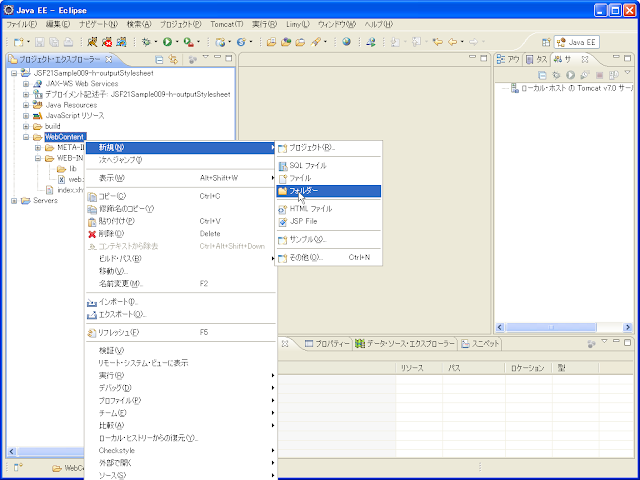This screenshot has height=480, width=640.
Task: Switch to the タス tasks tab
Action: (537, 60)
